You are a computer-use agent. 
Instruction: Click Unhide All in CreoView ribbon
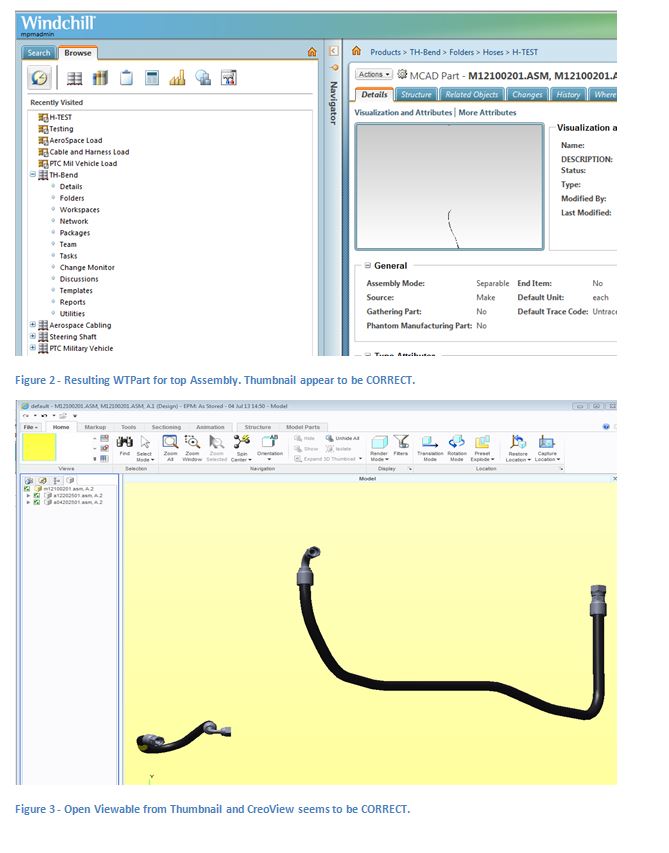343,438
